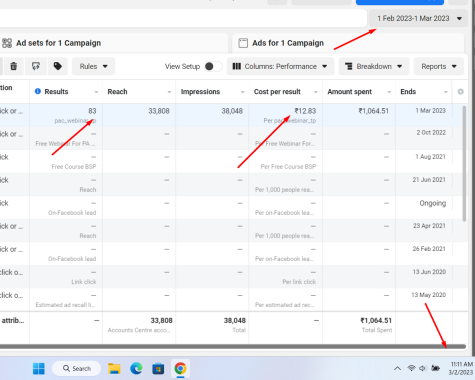Click end date 23 Apr 2021
475x380 pixels.
pos(429,226)
